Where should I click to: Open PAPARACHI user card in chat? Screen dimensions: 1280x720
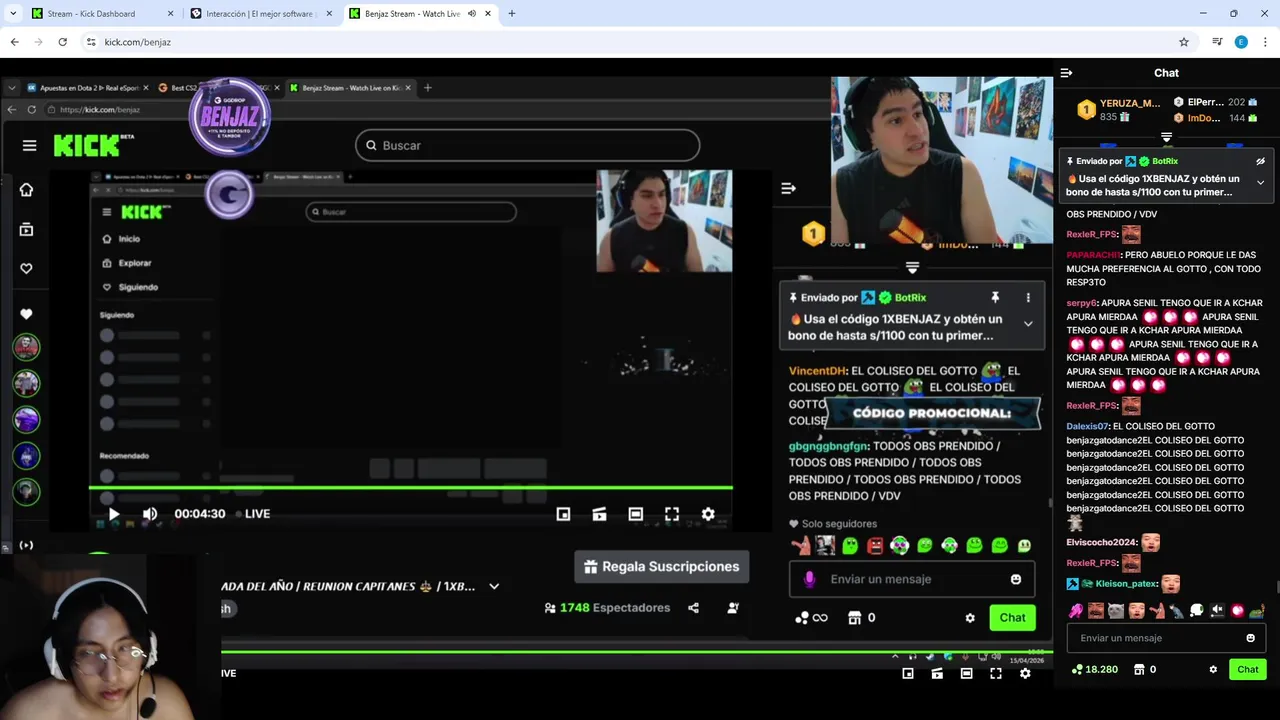(1093, 255)
